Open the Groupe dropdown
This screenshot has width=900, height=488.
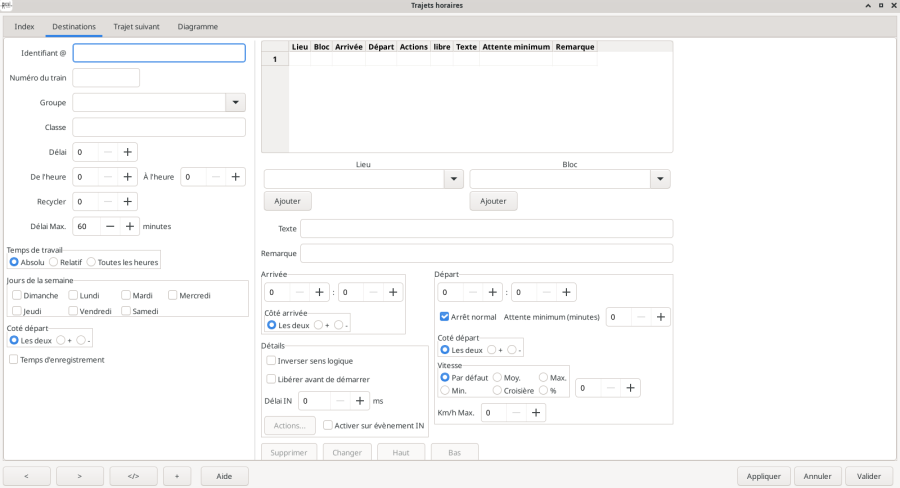pos(235,102)
